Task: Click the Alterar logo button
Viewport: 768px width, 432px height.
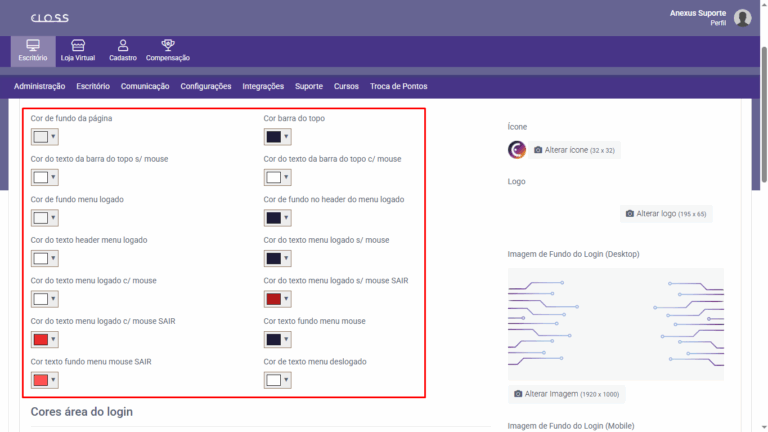Action: (x=665, y=214)
